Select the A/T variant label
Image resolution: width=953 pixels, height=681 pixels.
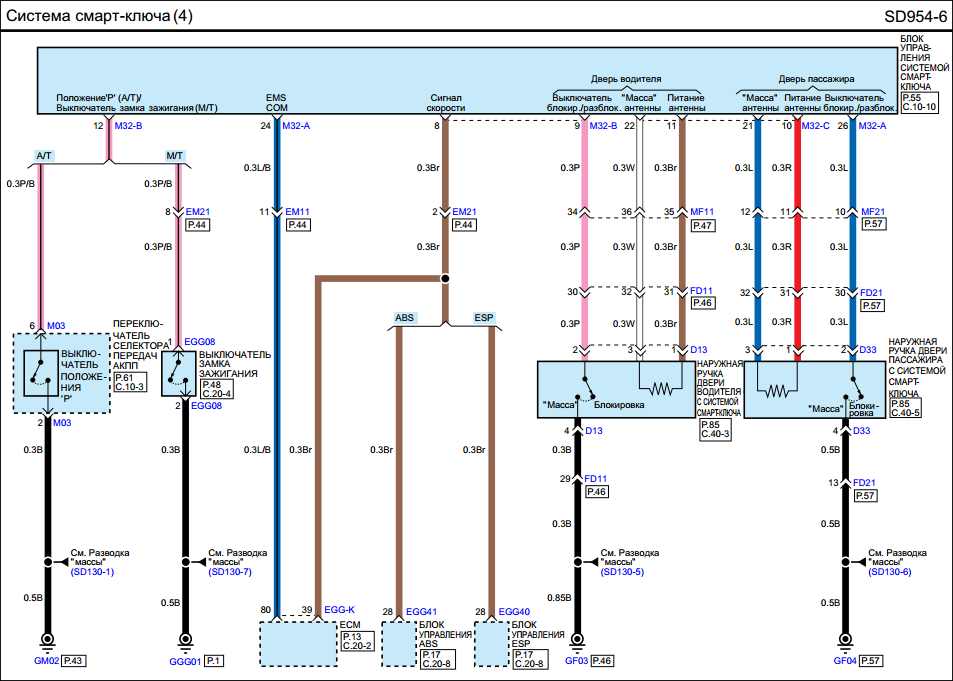click(x=44, y=156)
